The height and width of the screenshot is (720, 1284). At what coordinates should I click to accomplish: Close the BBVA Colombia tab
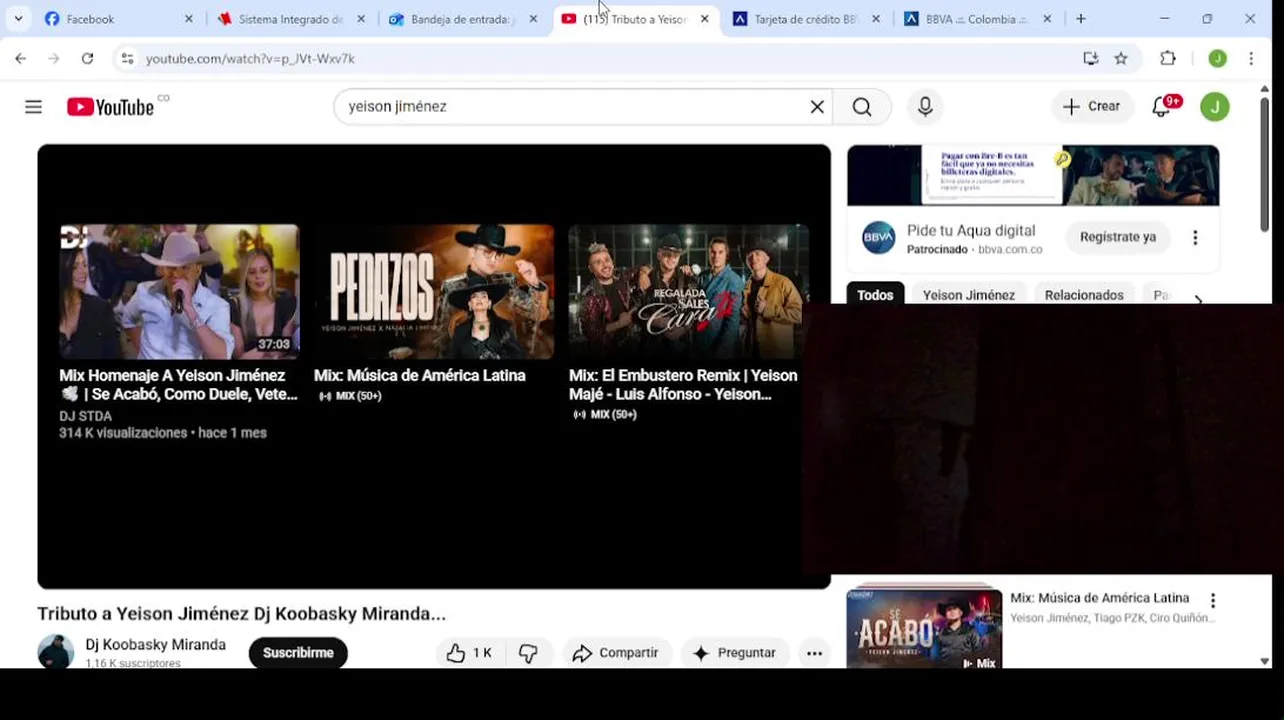pyautogui.click(x=1048, y=19)
